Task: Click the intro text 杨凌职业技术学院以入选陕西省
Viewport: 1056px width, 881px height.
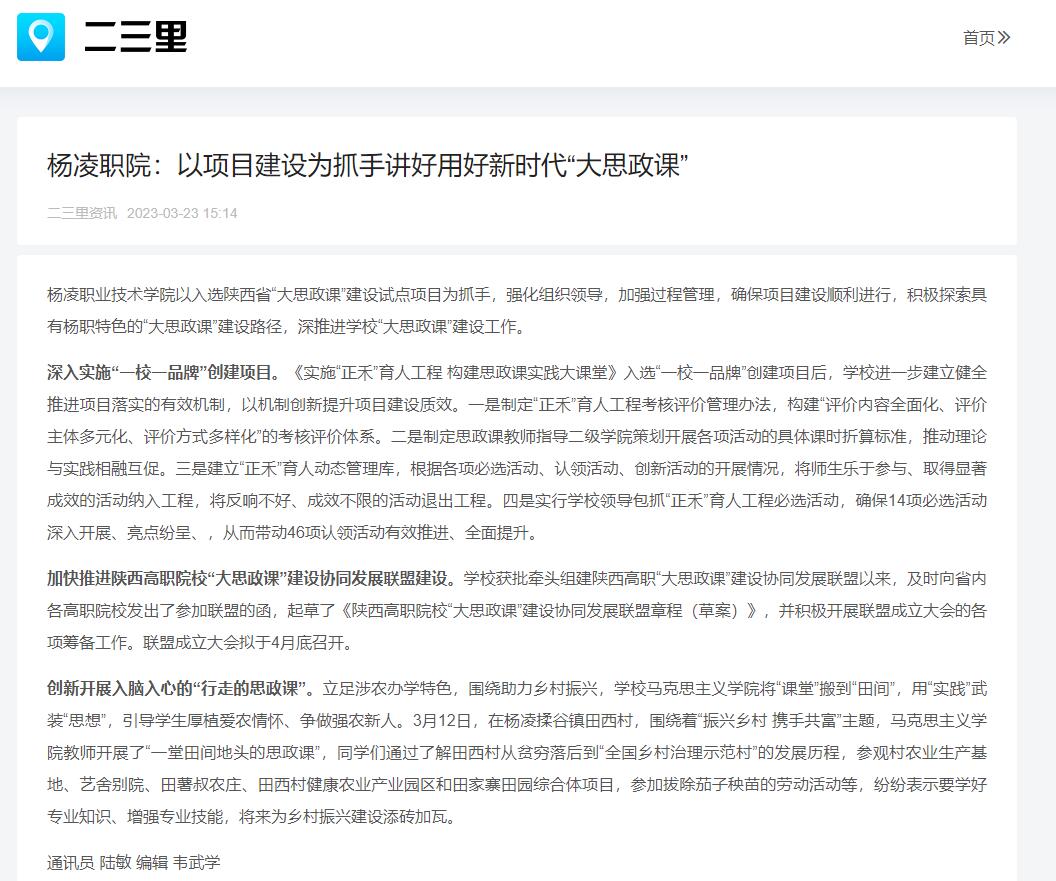Action: pos(160,294)
